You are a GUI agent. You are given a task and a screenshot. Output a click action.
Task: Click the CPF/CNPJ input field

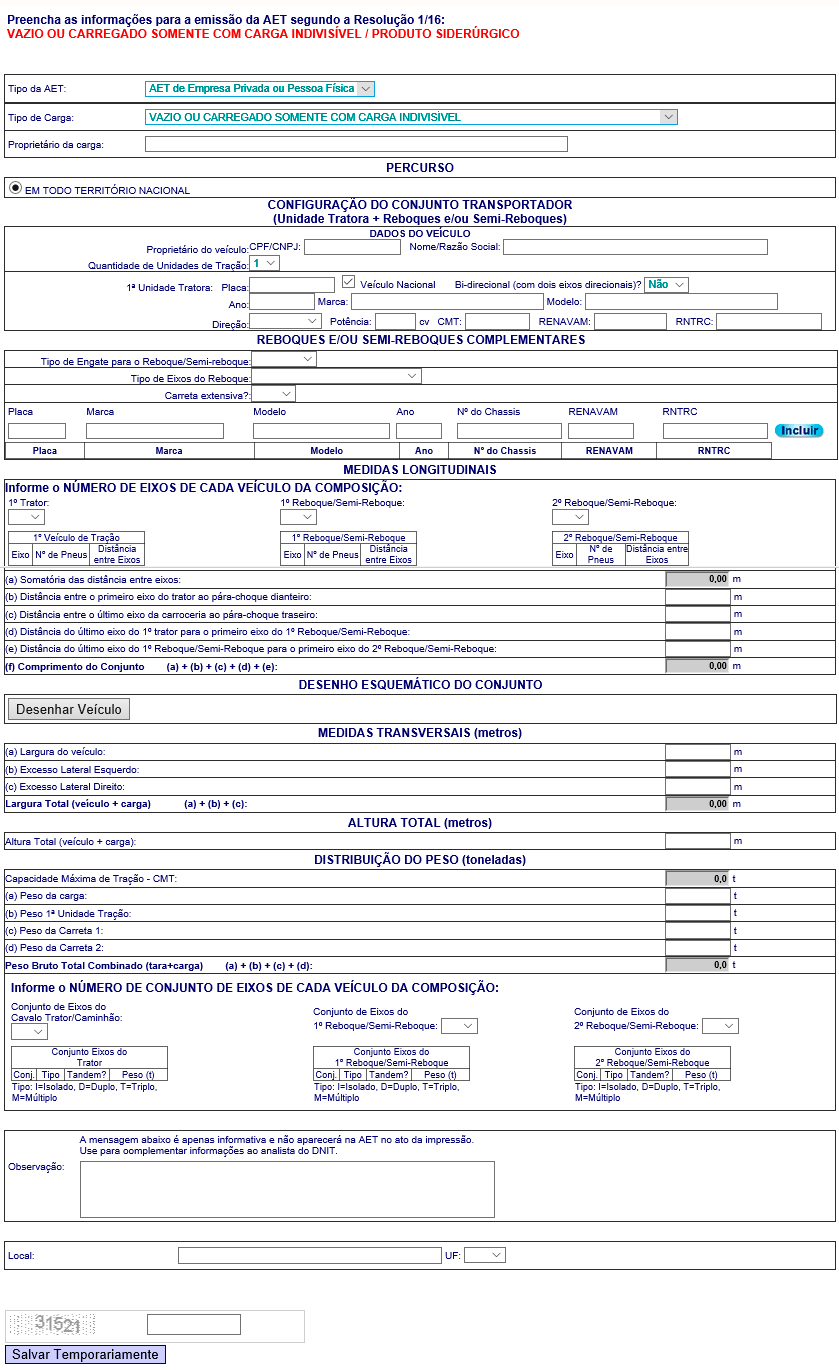point(352,247)
